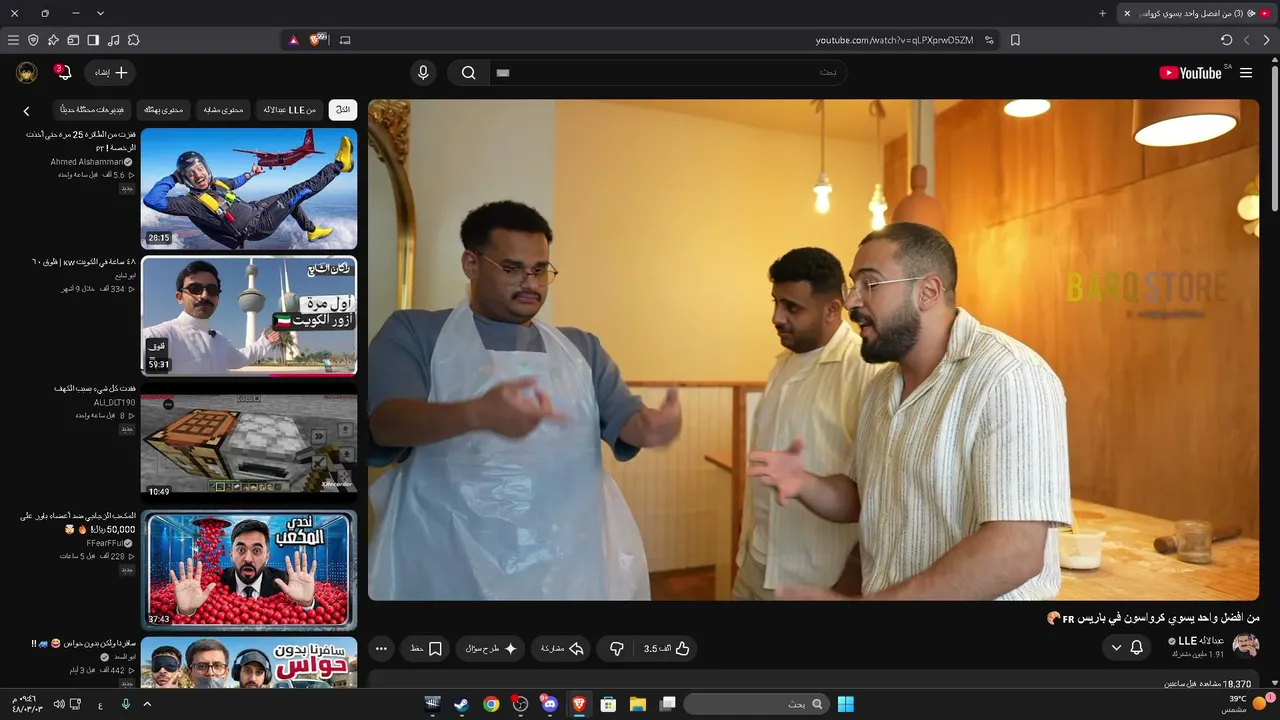The height and width of the screenshot is (720, 1280).
Task: Open more actions three-dot menu
Action: tap(381, 649)
